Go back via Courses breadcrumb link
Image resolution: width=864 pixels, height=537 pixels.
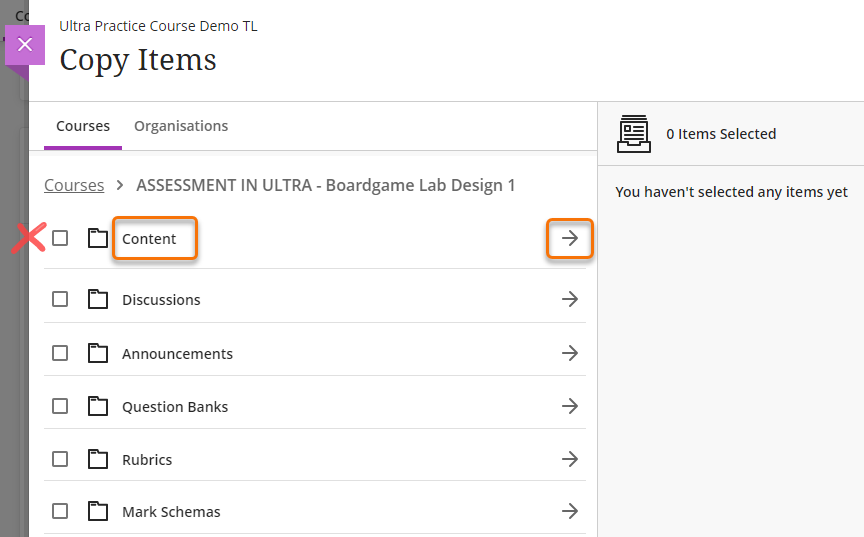pos(74,185)
